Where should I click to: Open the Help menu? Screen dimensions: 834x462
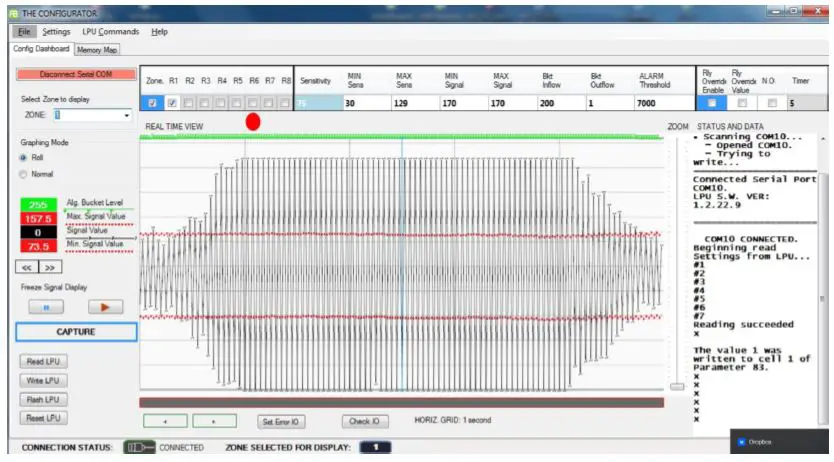(x=159, y=32)
